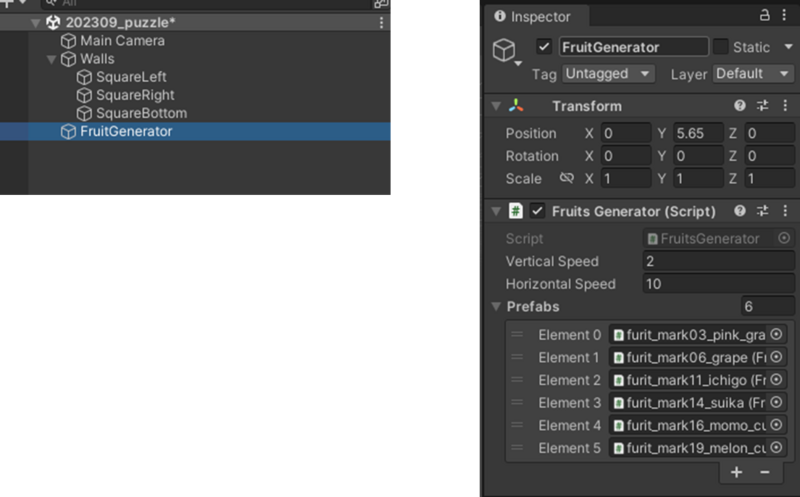
Task: Collapse the 202309_puzzle scene hierarchy
Action: pyautogui.click(x=35, y=23)
